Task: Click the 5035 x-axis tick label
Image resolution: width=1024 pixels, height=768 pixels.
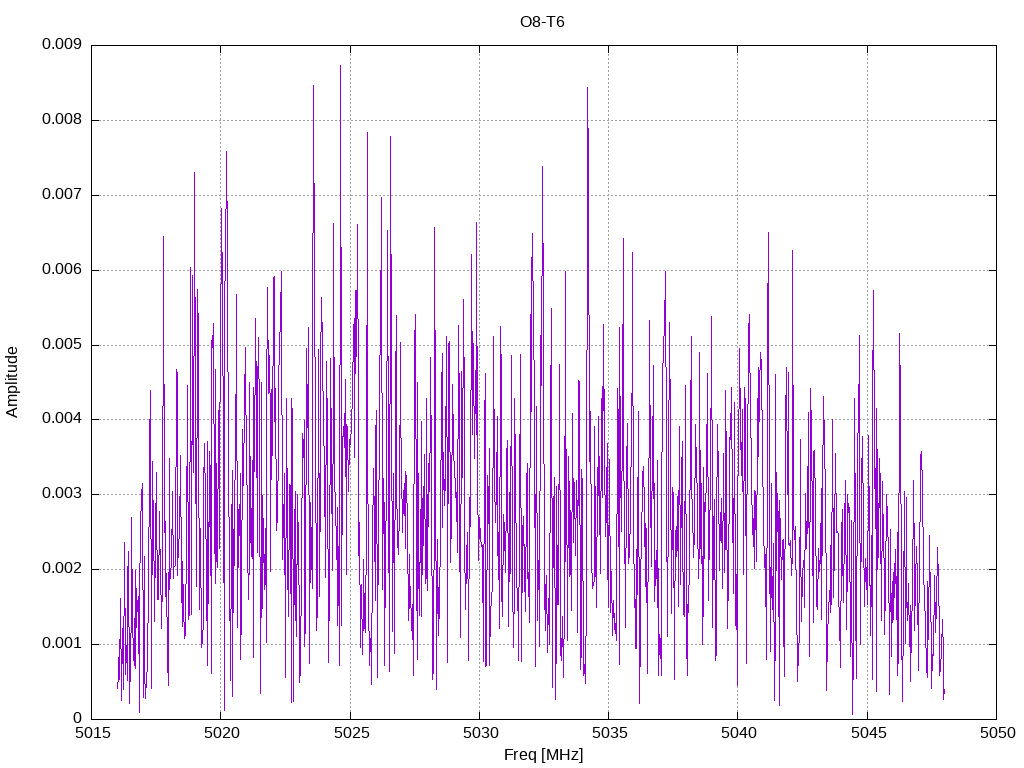Action: coord(609,733)
